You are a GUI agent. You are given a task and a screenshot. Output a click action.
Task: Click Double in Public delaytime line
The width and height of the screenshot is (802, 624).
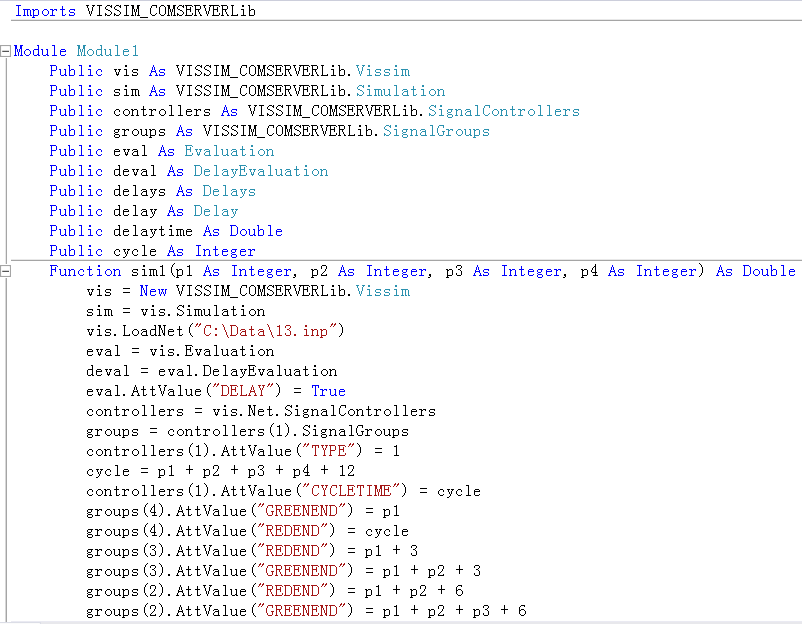pos(256,231)
